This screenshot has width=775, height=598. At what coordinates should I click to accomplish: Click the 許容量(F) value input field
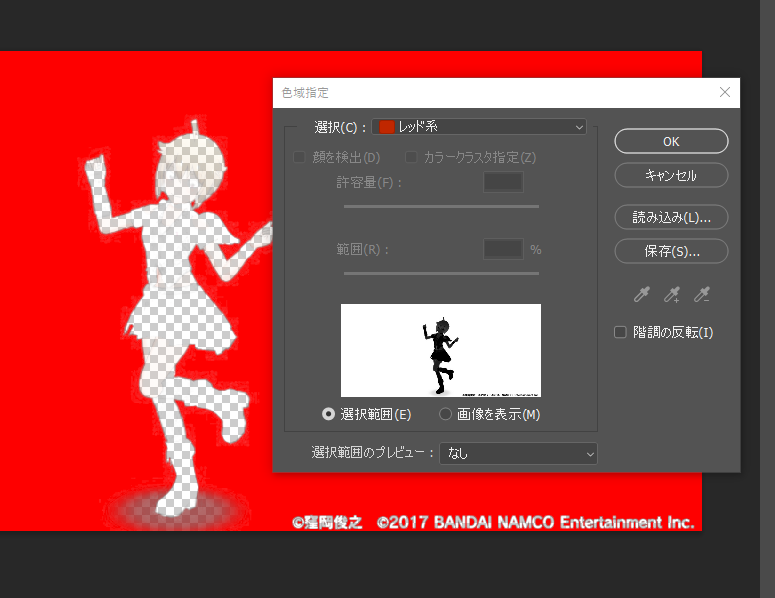(503, 182)
